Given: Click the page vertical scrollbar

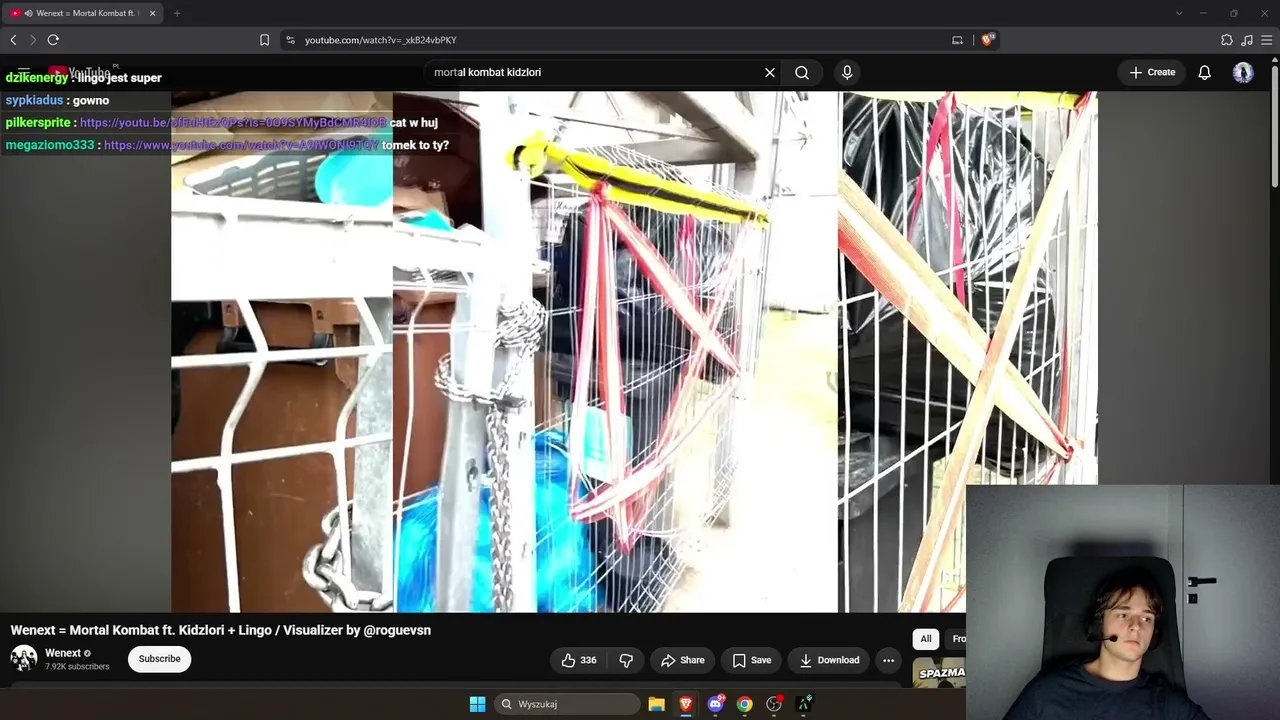Looking at the screenshot, I should [1274, 125].
